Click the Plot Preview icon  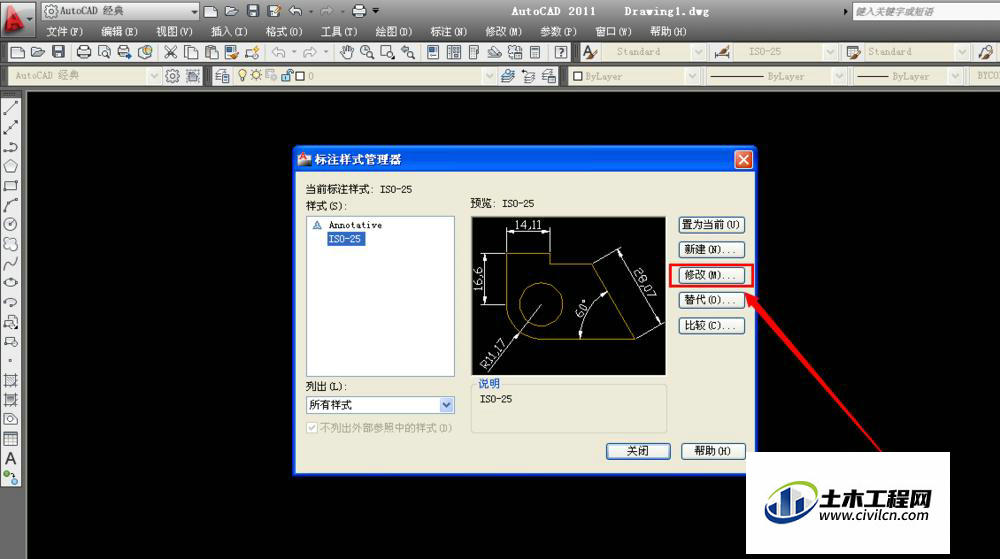click(x=104, y=52)
